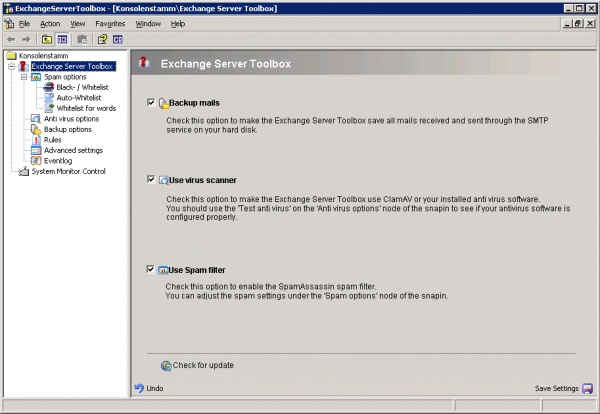Click the Black- / Whitelist icon in tree
This screenshot has width=600, height=414.
point(49,87)
